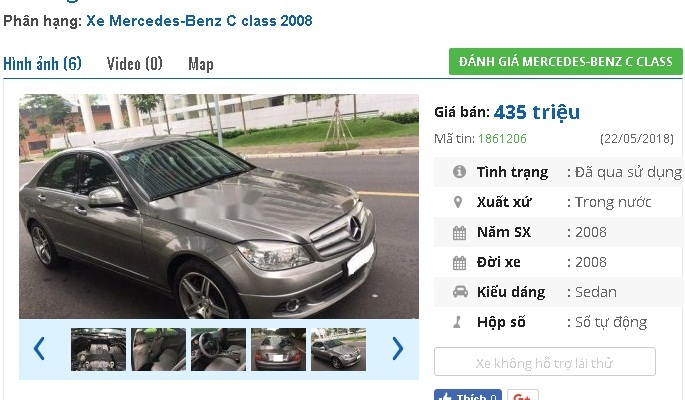685x400 pixels.
Task: Show previous thumbnails with left arrow
Action: (39, 348)
